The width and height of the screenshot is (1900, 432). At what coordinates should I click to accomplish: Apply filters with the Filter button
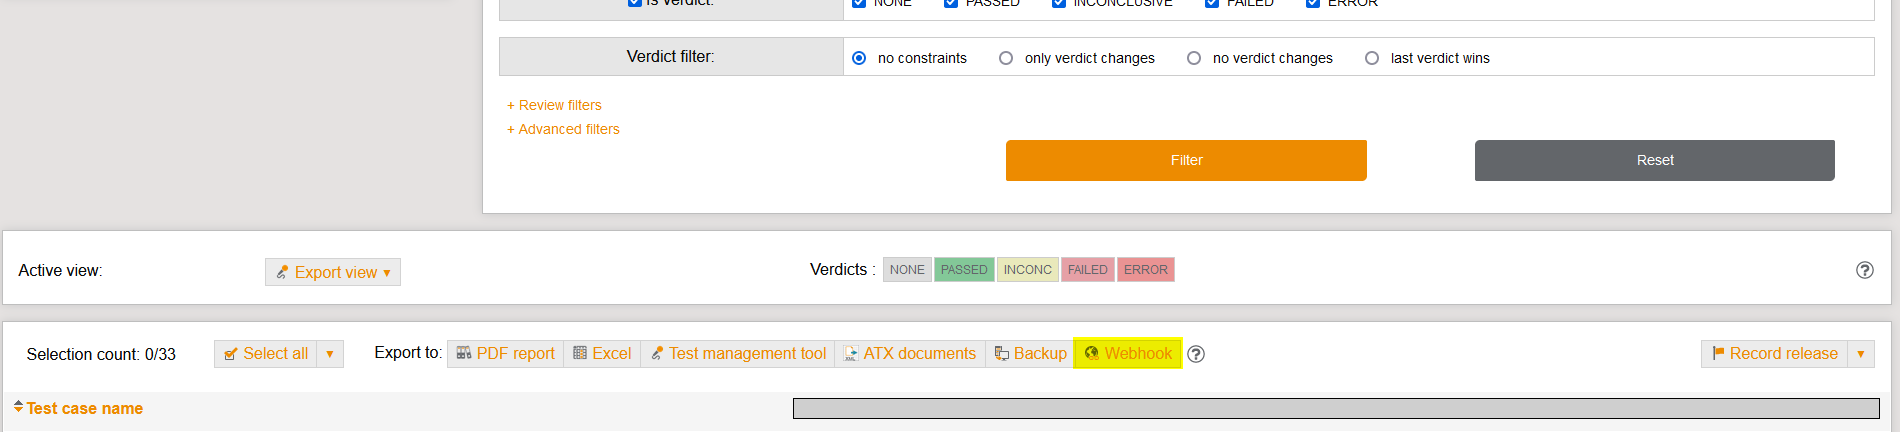[1186, 160]
